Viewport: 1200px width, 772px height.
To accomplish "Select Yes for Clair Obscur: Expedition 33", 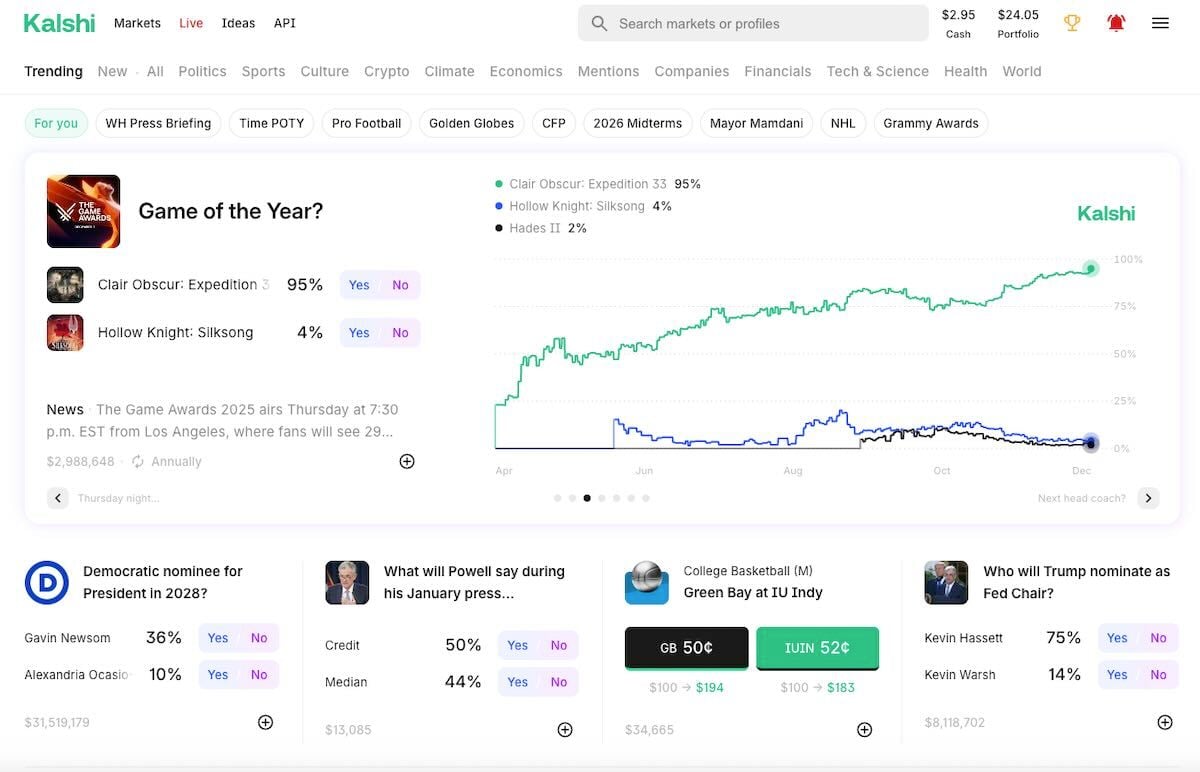I will click(x=359, y=285).
